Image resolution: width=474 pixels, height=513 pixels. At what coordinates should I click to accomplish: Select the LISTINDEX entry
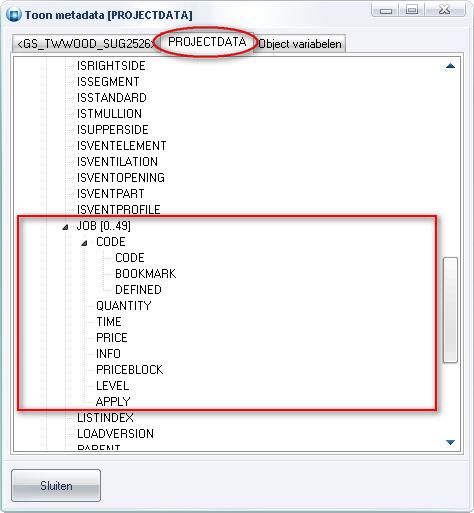click(105, 418)
